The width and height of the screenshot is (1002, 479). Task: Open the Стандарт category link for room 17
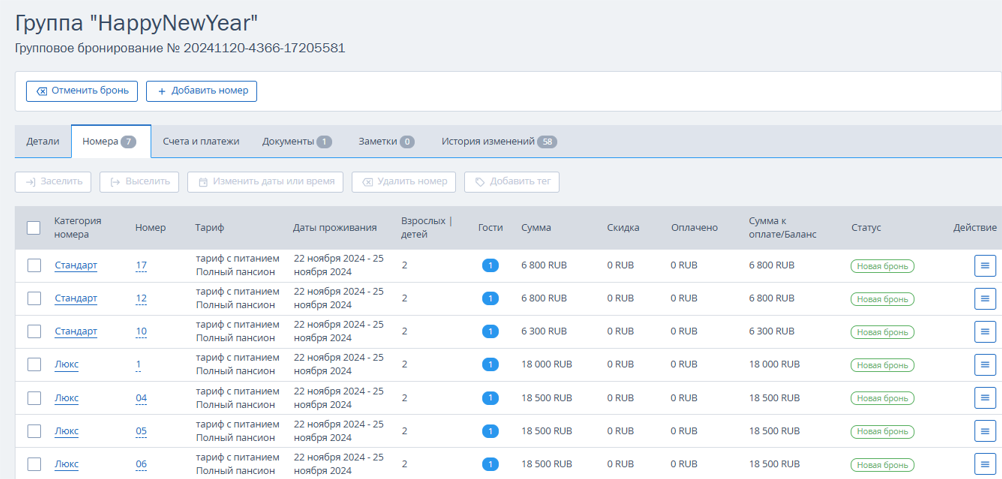pyautogui.click(x=76, y=265)
